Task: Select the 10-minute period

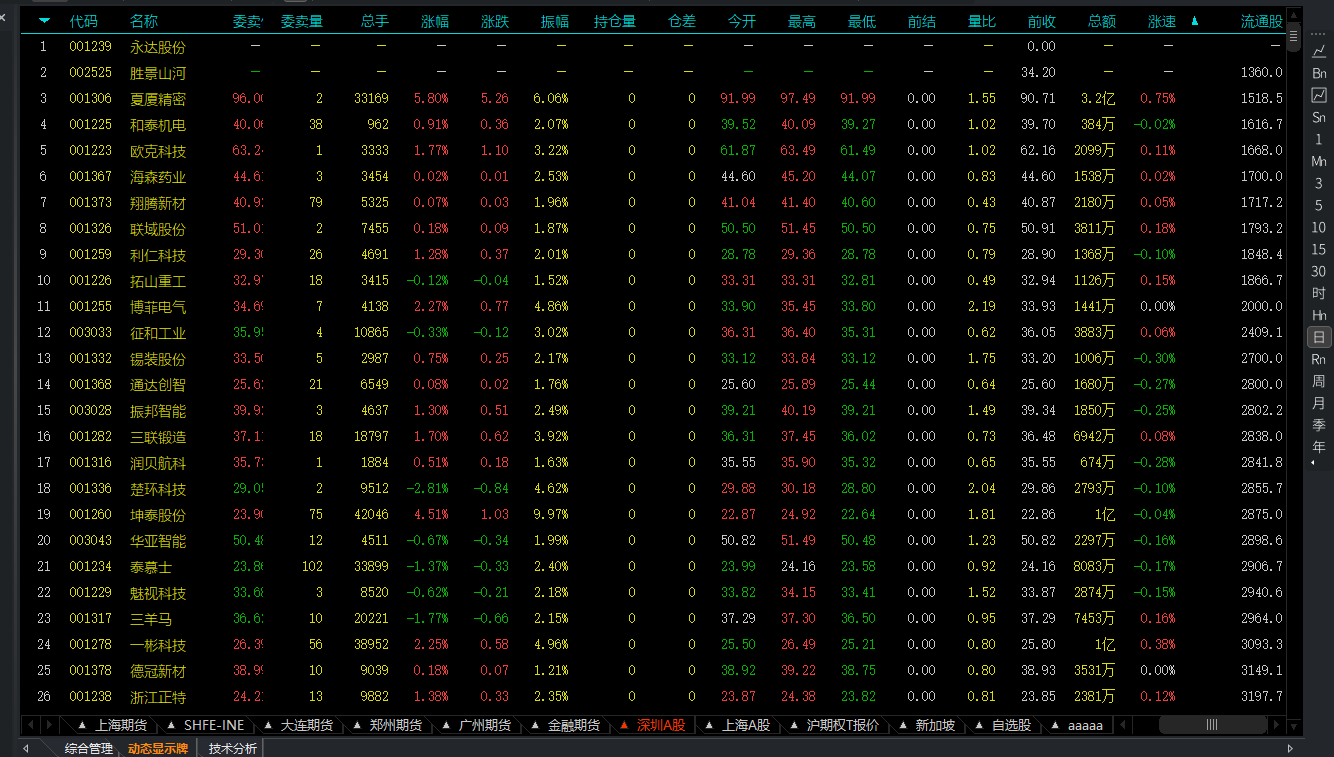Action: (1319, 227)
